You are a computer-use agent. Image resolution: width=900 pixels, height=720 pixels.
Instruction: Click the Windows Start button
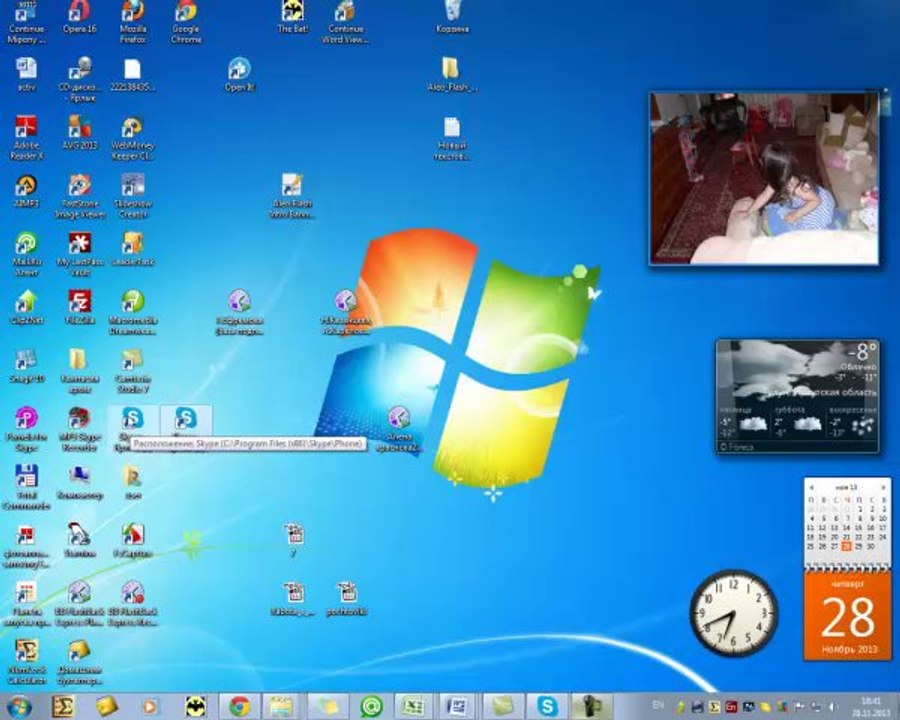tap(18, 706)
